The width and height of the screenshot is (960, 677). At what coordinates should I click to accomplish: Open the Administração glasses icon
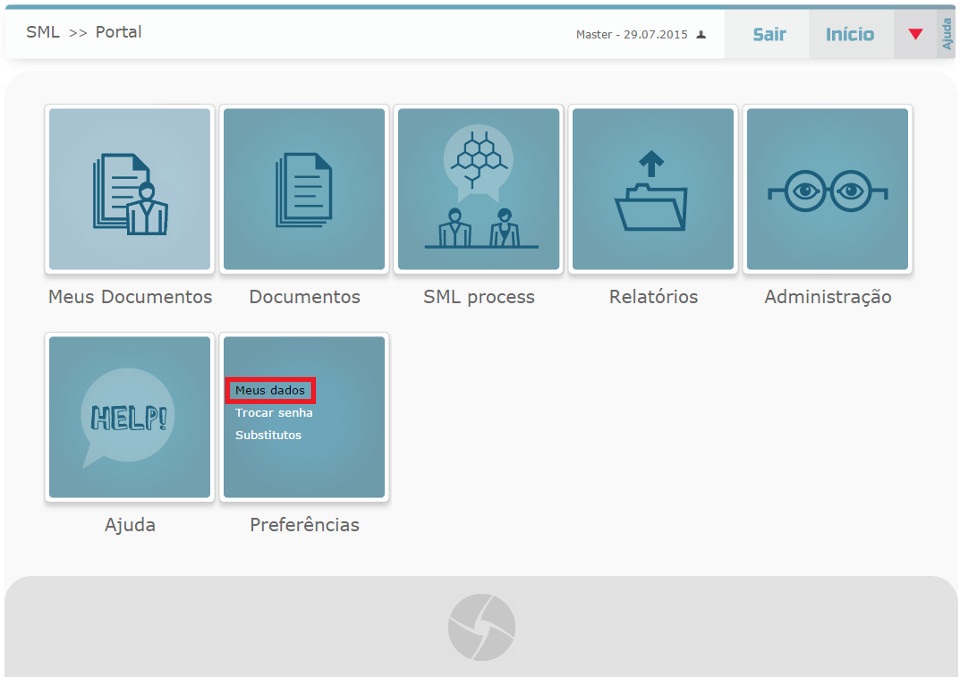coord(827,190)
